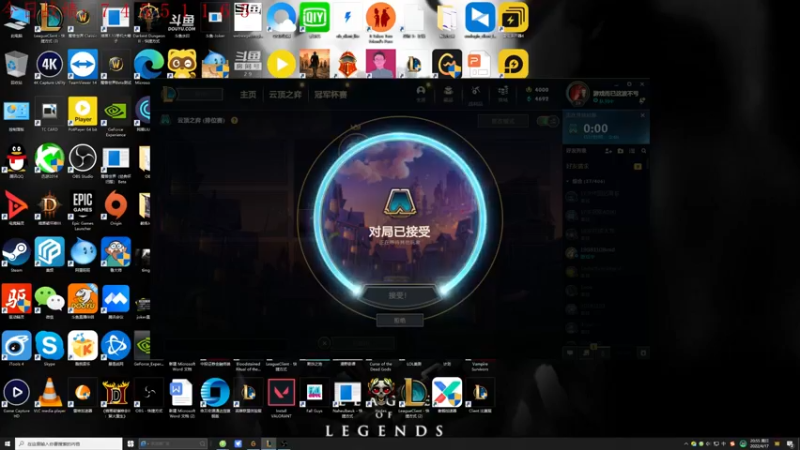
Task: Open the Tencent QQ penguin icon
Action: [x=16, y=160]
